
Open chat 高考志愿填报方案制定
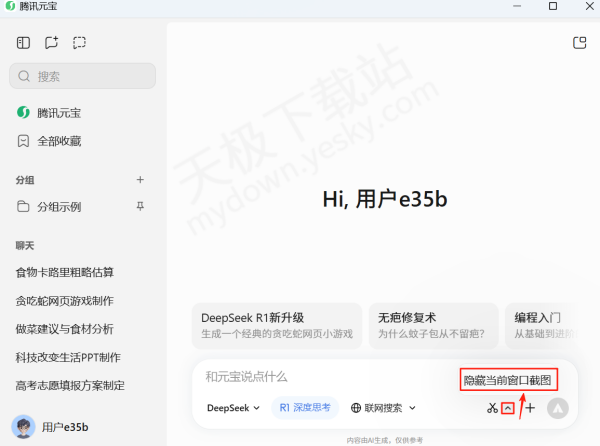click(70, 386)
